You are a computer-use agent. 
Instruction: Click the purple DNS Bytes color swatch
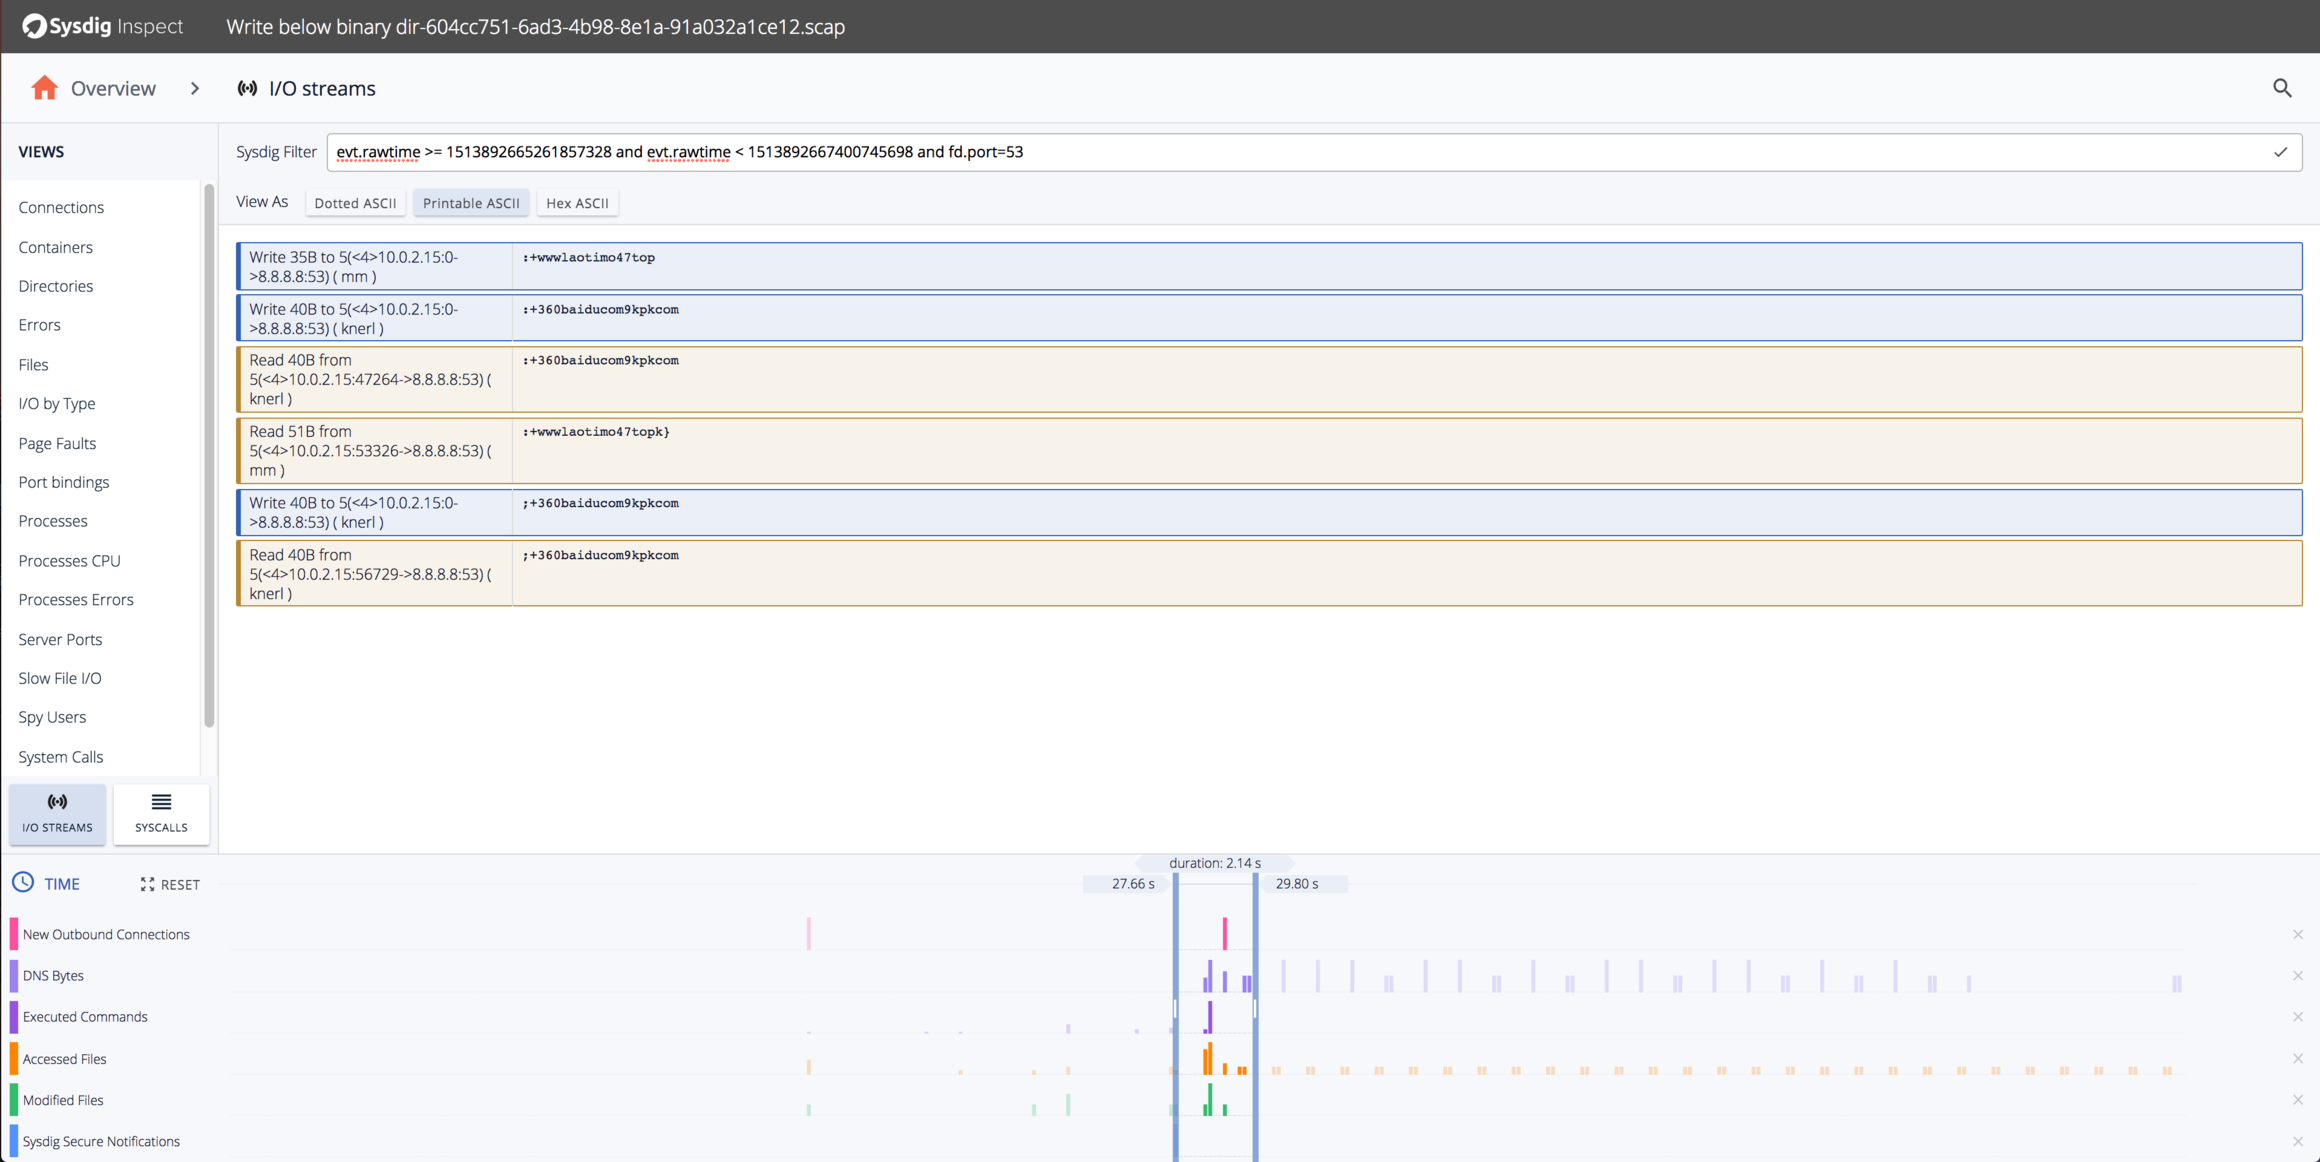pyautogui.click(x=14, y=975)
